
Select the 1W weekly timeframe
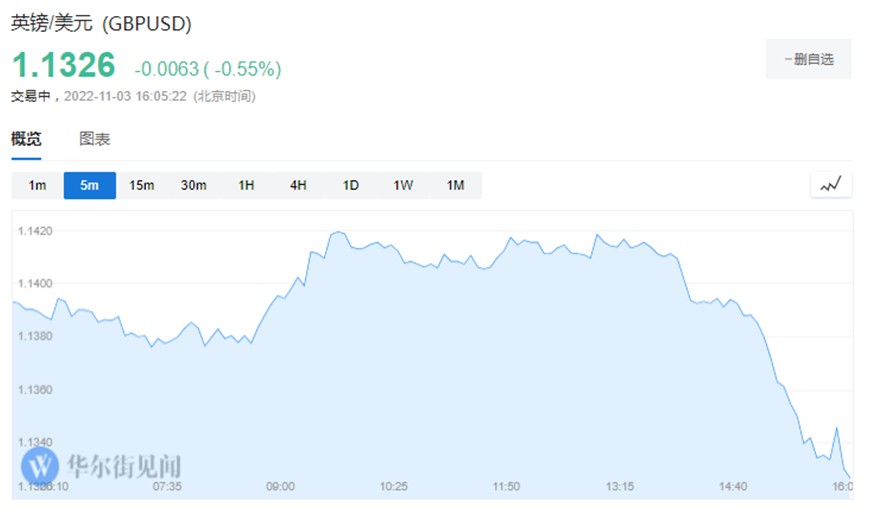(403, 185)
